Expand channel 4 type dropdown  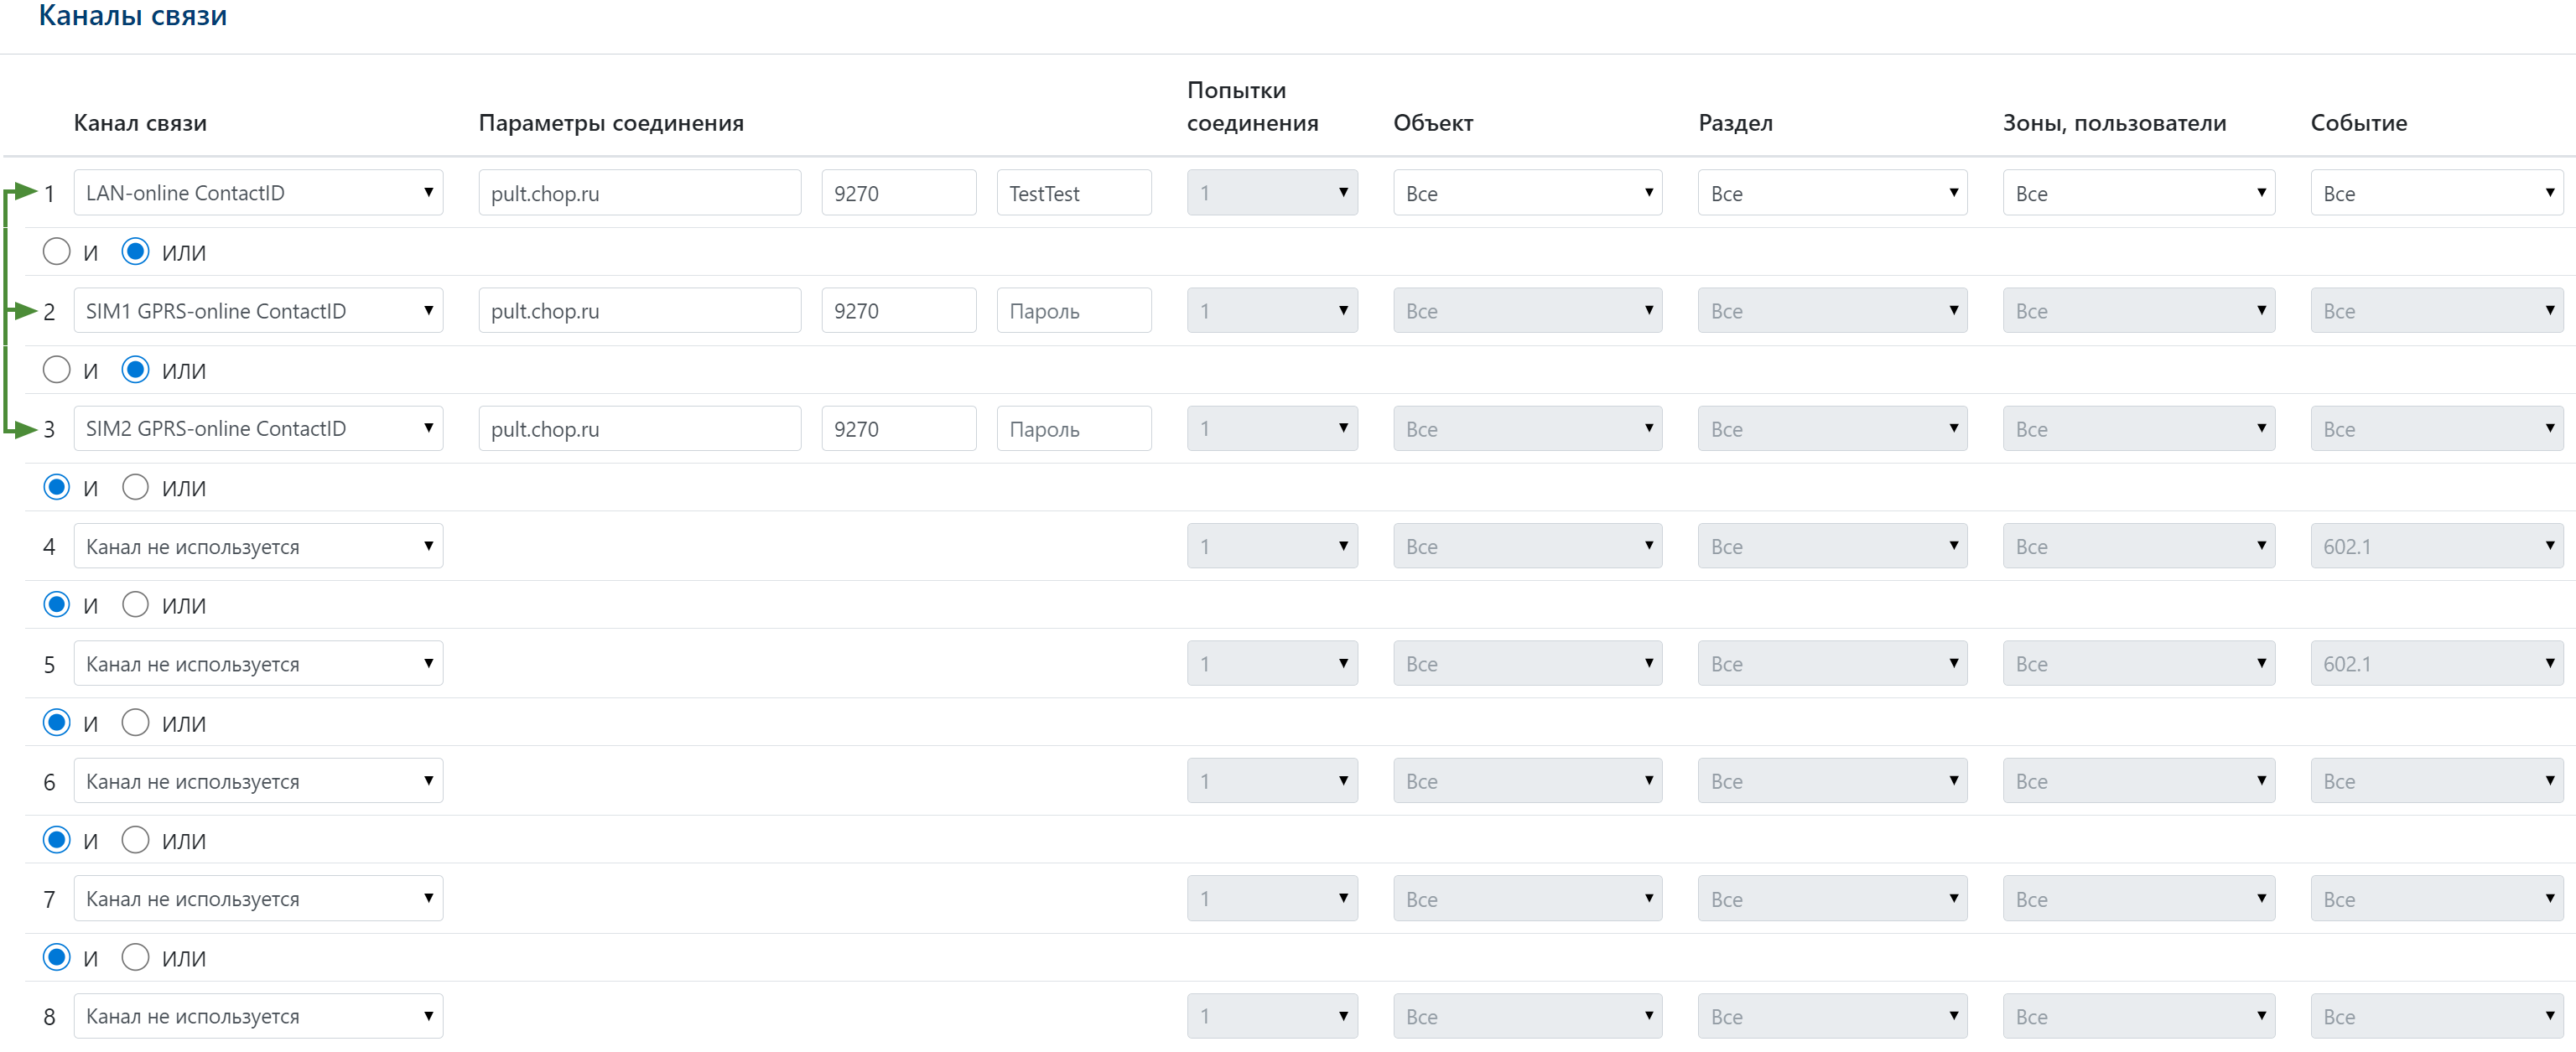click(258, 546)
